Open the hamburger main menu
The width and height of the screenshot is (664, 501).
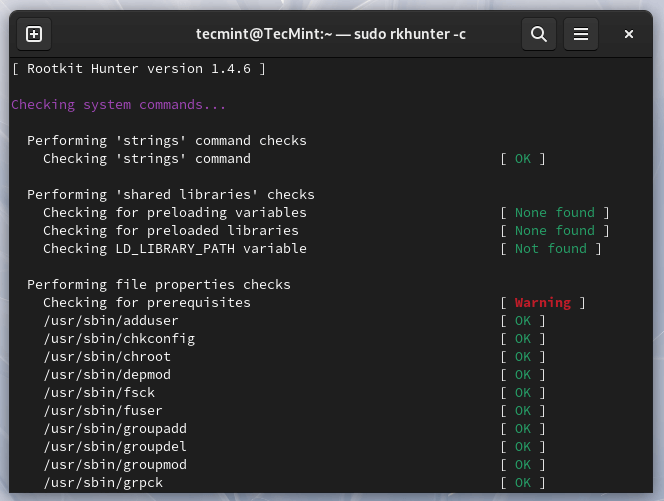pos(581,34)
